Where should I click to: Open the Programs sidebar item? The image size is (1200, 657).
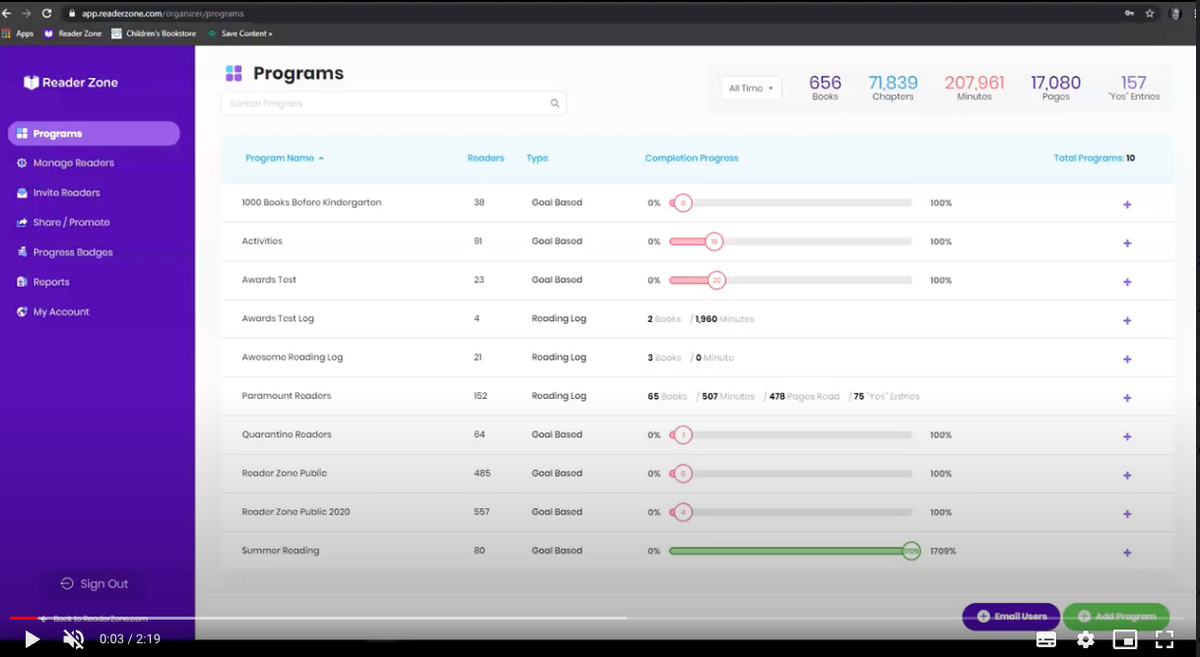pos(94,133)
